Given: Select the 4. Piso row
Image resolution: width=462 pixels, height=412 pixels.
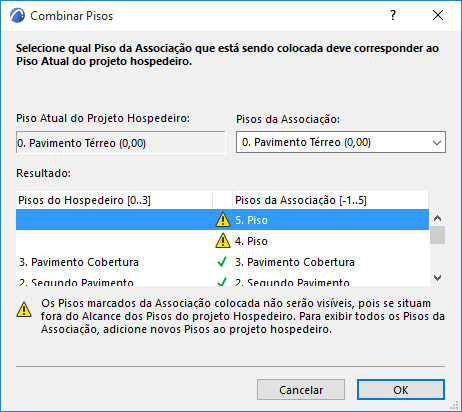Looking at the screenshot, I should [222, 241].
